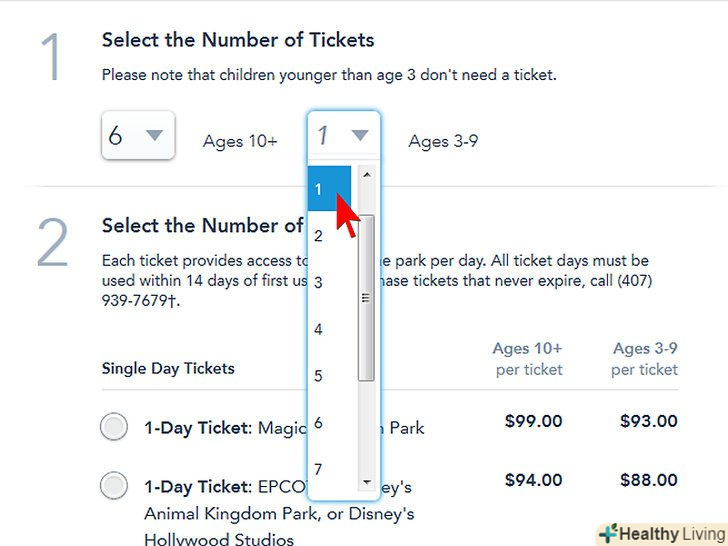The width and height of the screenshot is (728, 546).
Task: Open the Ages 10+ ticket quantity dropdown
Action: 138,135
